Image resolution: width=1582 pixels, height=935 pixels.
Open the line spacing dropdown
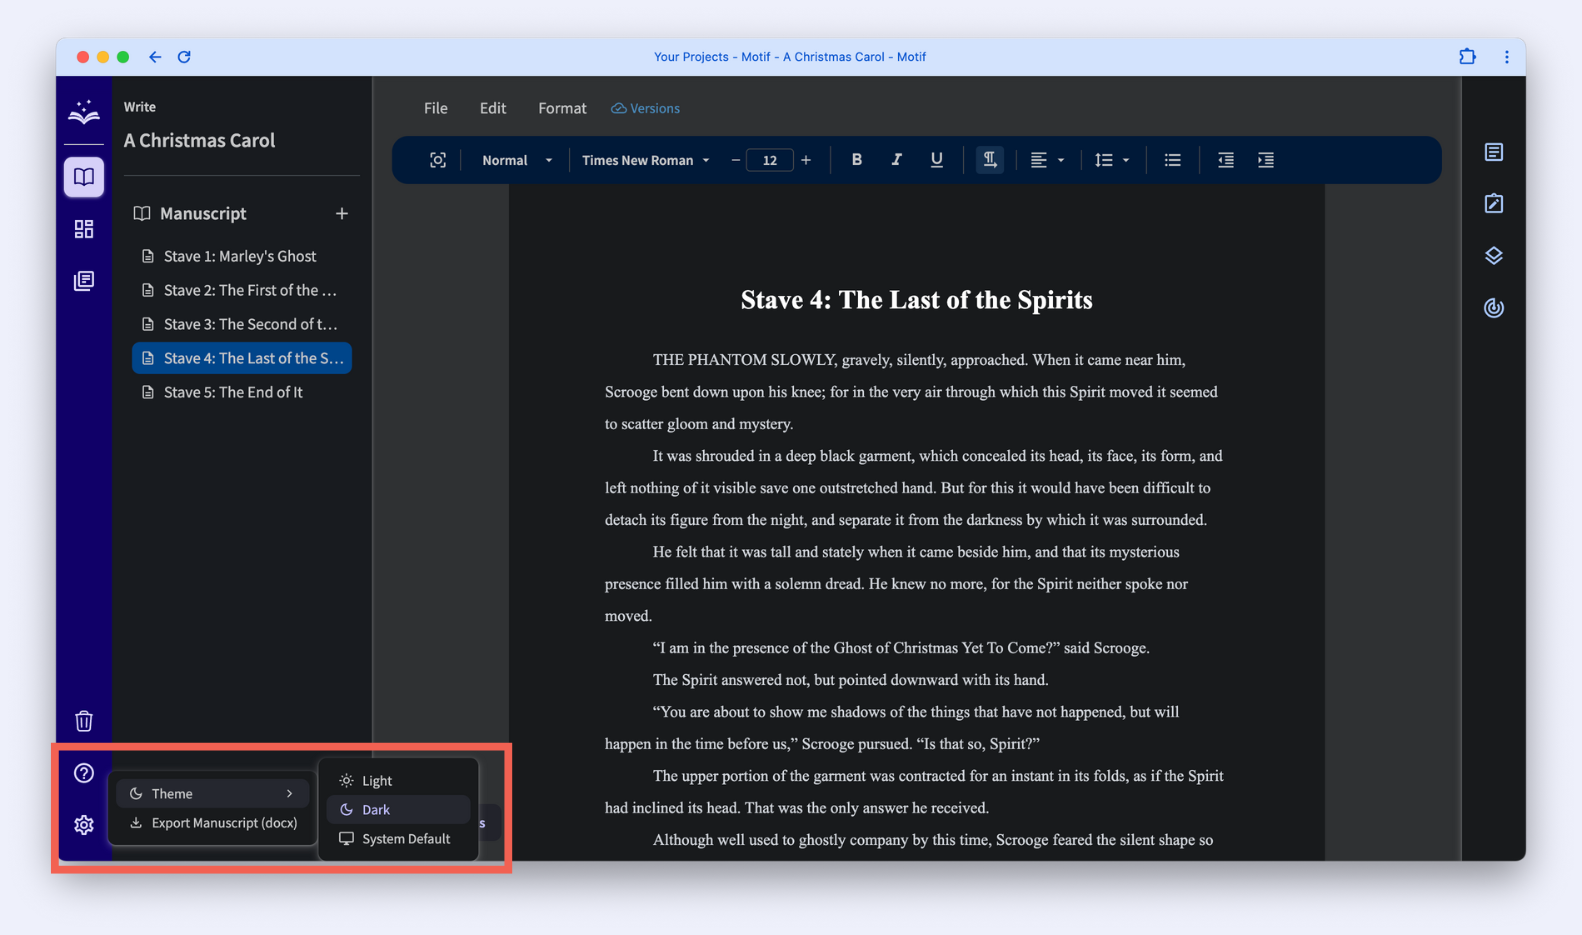[x=1111, y=160]
